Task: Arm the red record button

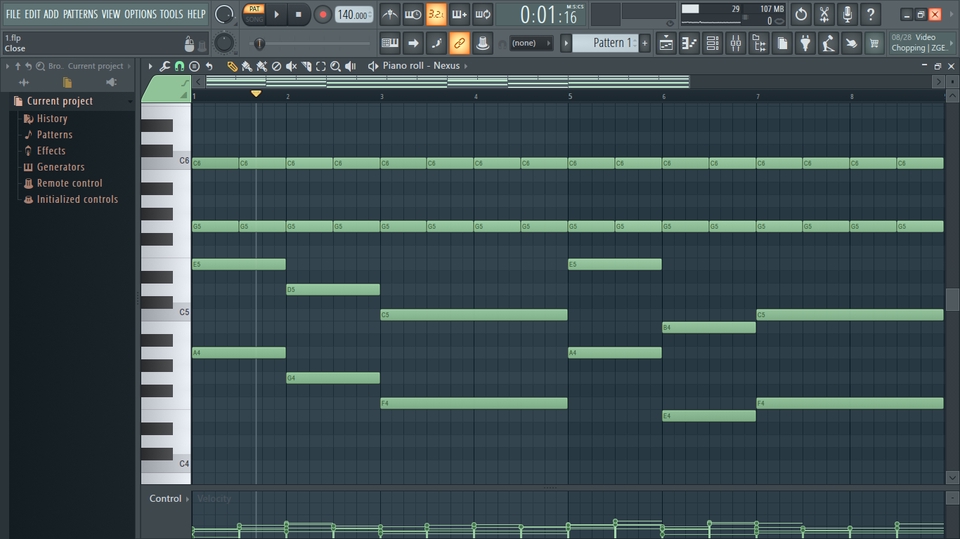Action: click(x=323, y=14)
